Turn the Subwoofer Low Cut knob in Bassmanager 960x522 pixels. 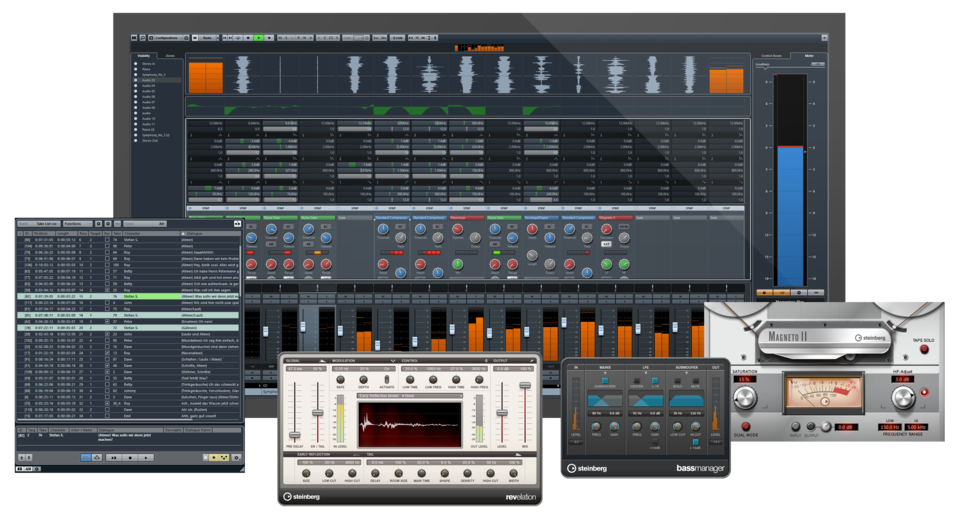678,427
